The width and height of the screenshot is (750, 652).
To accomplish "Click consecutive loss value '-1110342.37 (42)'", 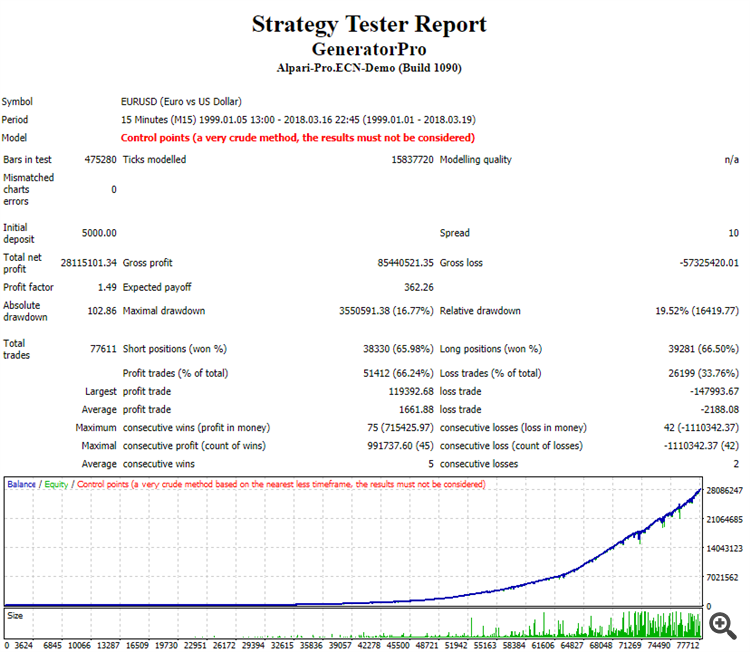I will (x=701, y=446).
